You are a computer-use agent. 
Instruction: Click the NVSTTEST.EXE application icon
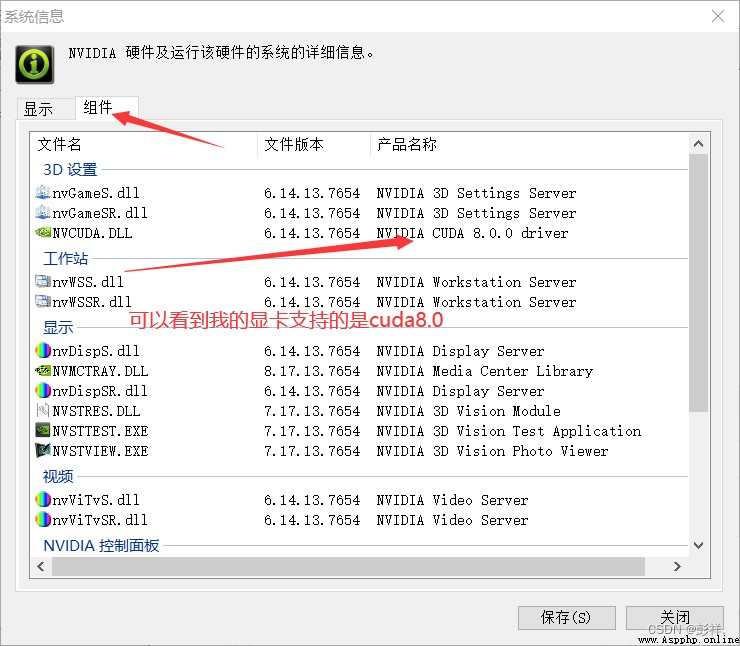42,430
